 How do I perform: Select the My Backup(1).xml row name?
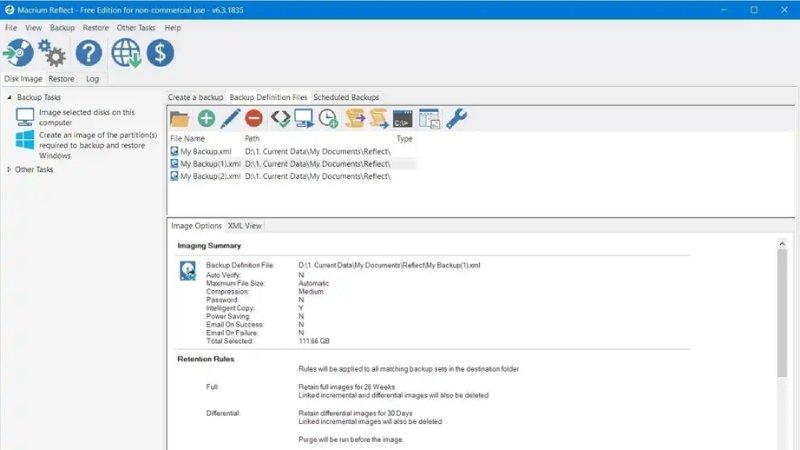pos(210,164)
